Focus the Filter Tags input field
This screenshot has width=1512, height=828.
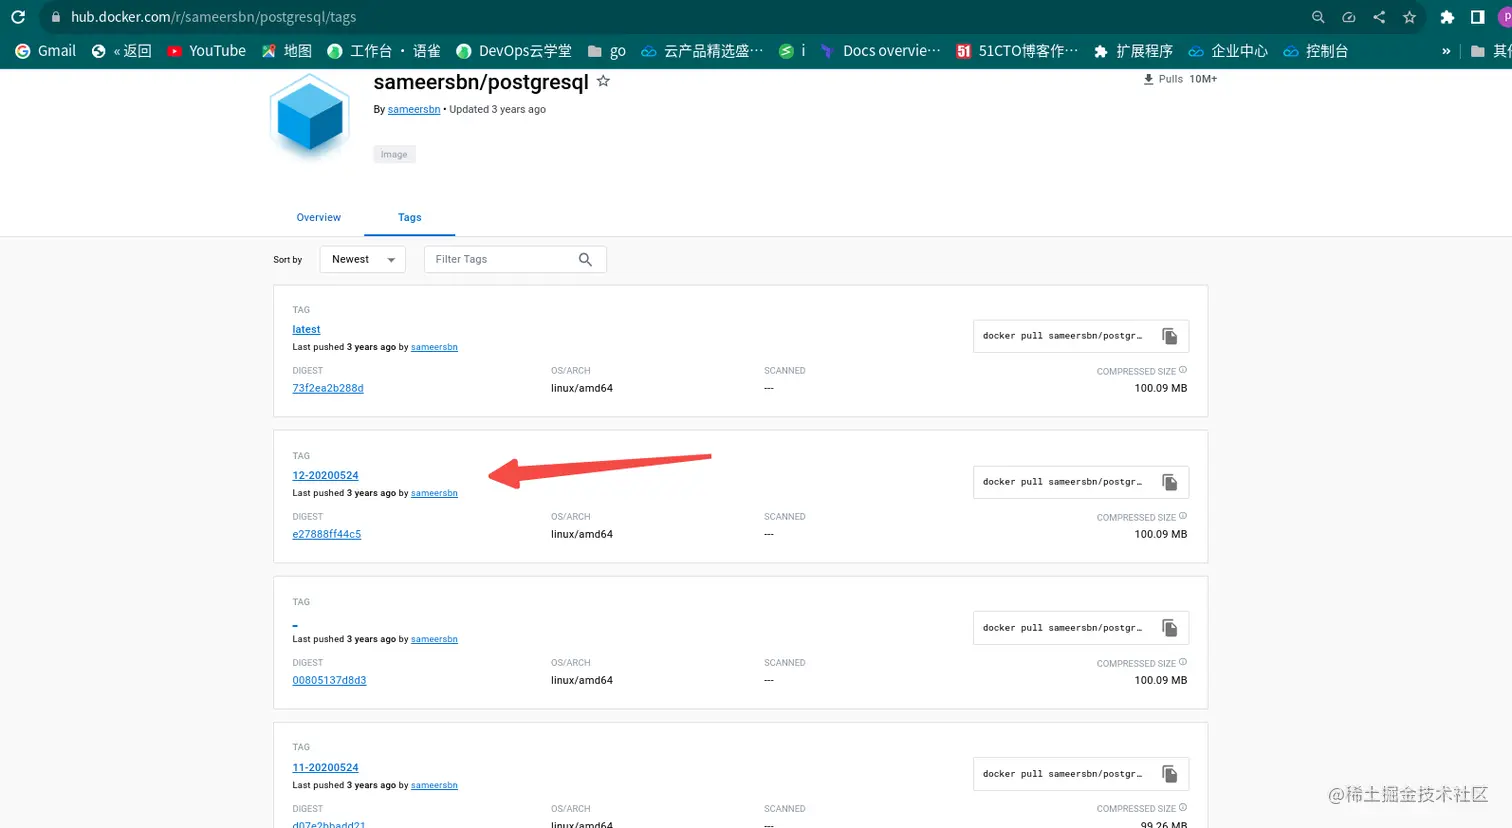[x=515, y=259]
